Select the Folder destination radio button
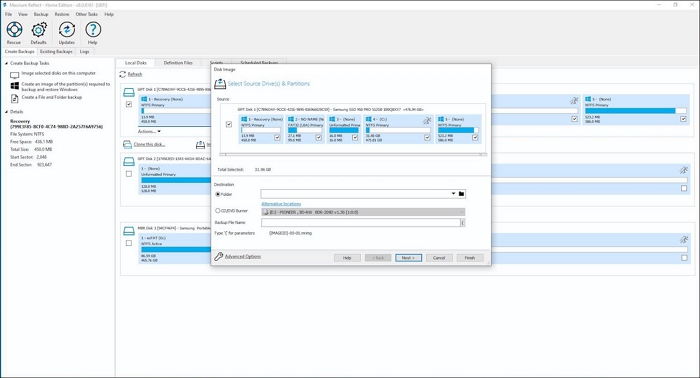 (x=218, y=194)
